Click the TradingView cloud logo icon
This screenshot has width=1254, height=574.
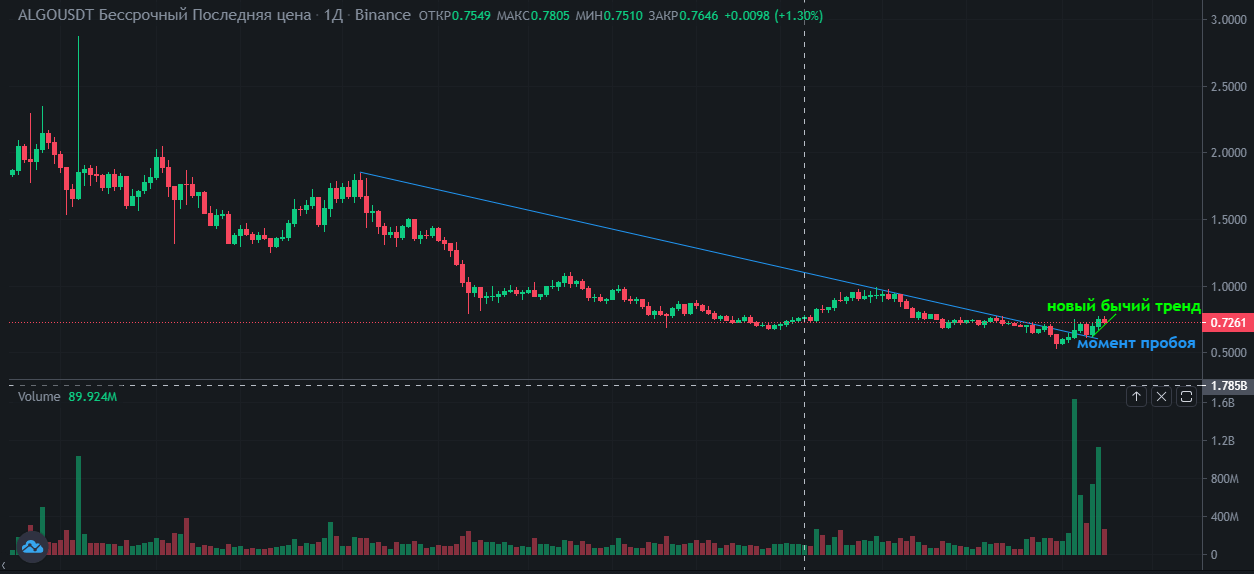coord(30,546)
